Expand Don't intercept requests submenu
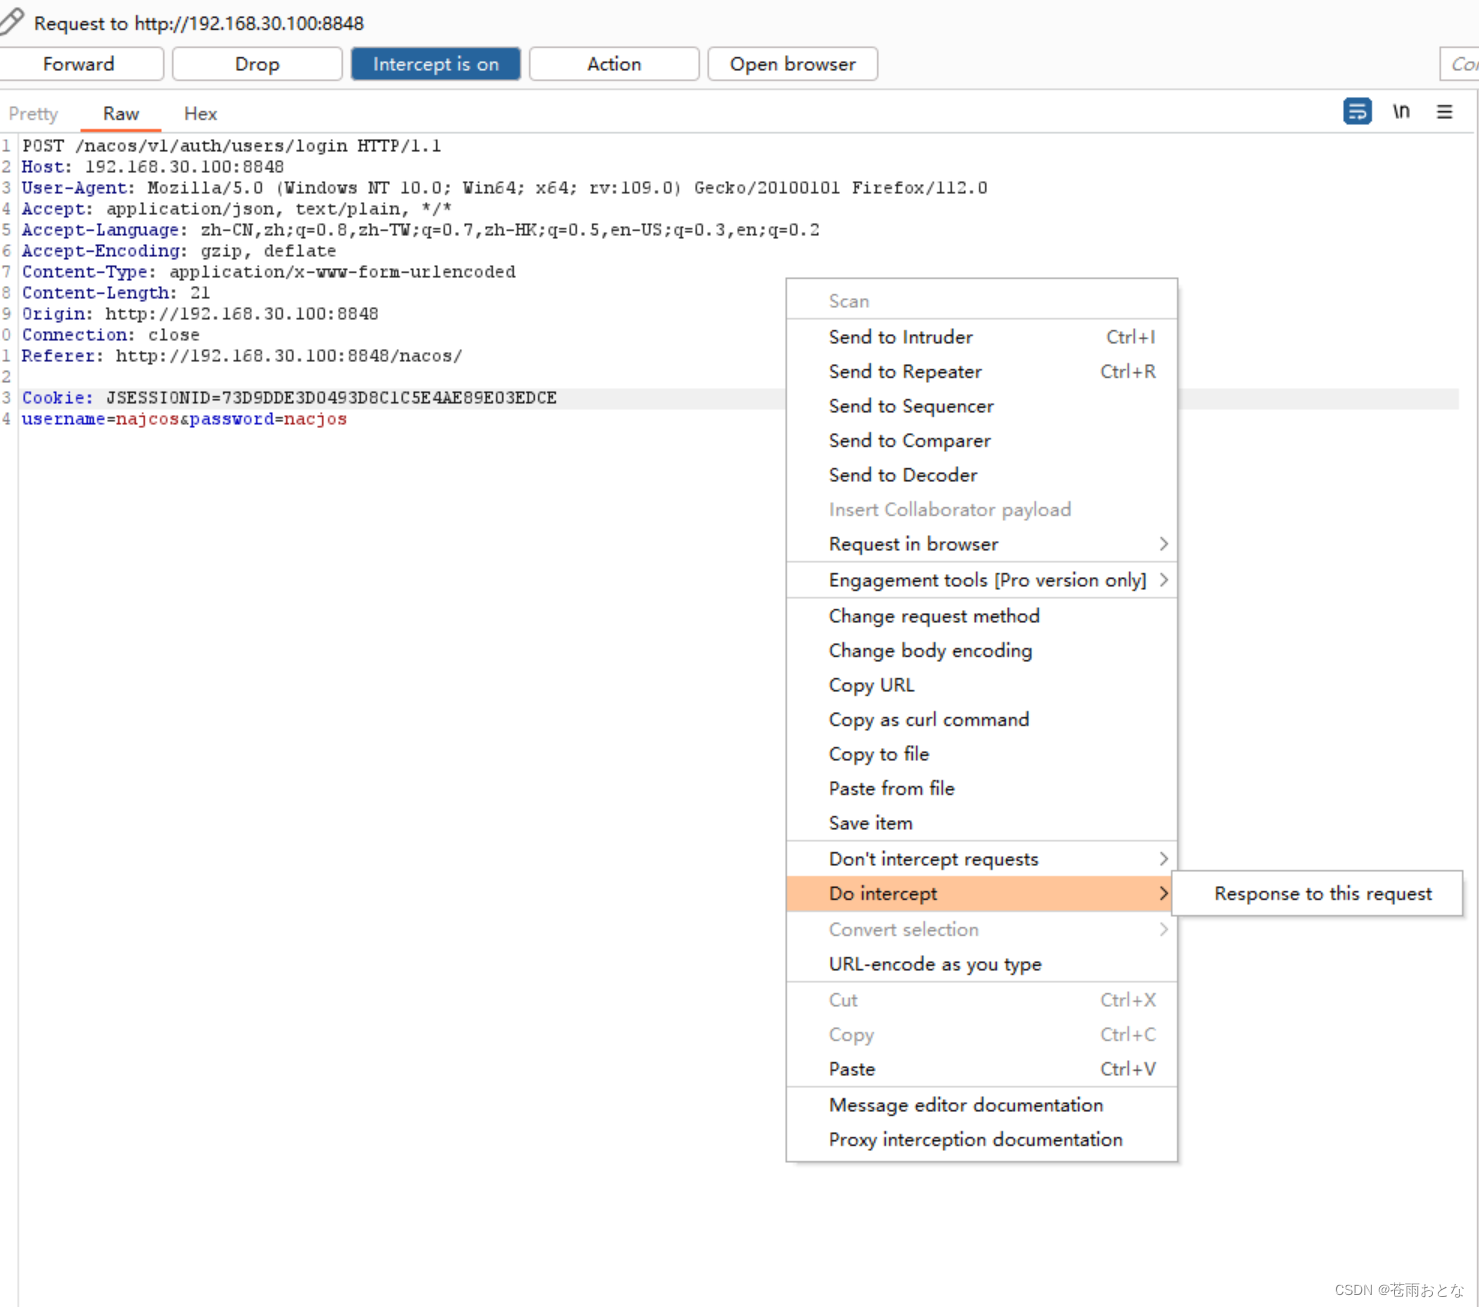The width and height of the screenshot is (1479, 1307). pos(982,859)
